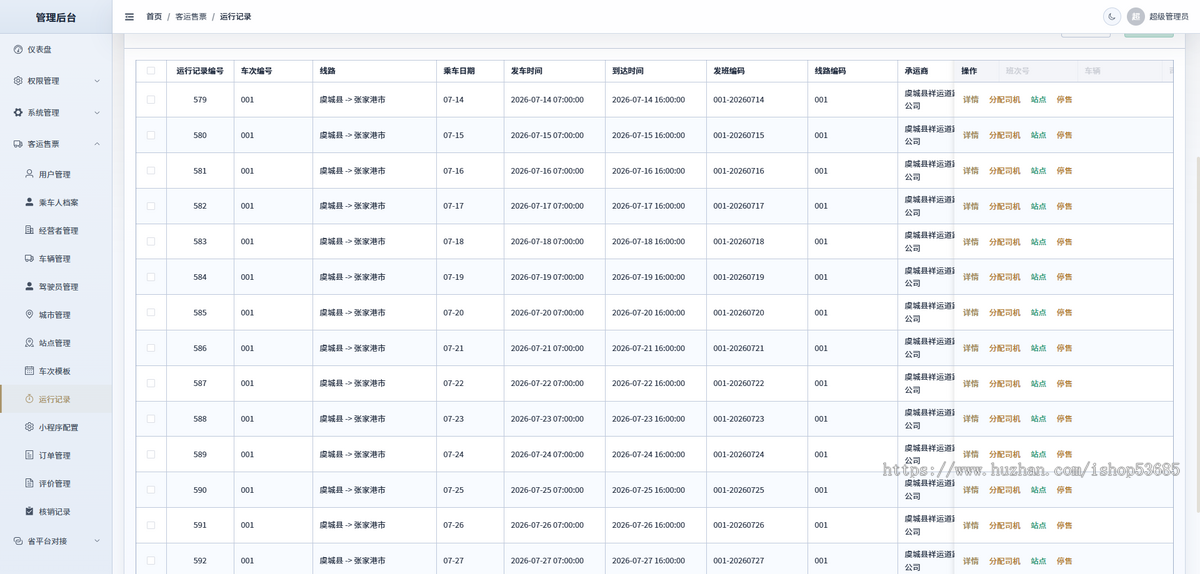
Task: Open 详情 for record 587
Action: pos(971,384)
